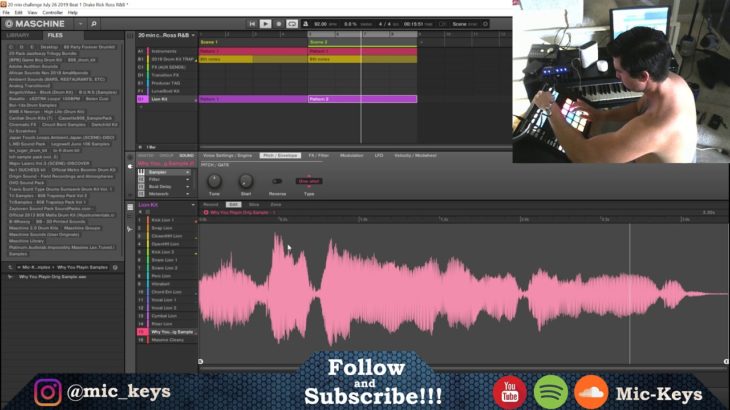Open the File menu
This screenshot has height=410, width=730.
point(6,13)
